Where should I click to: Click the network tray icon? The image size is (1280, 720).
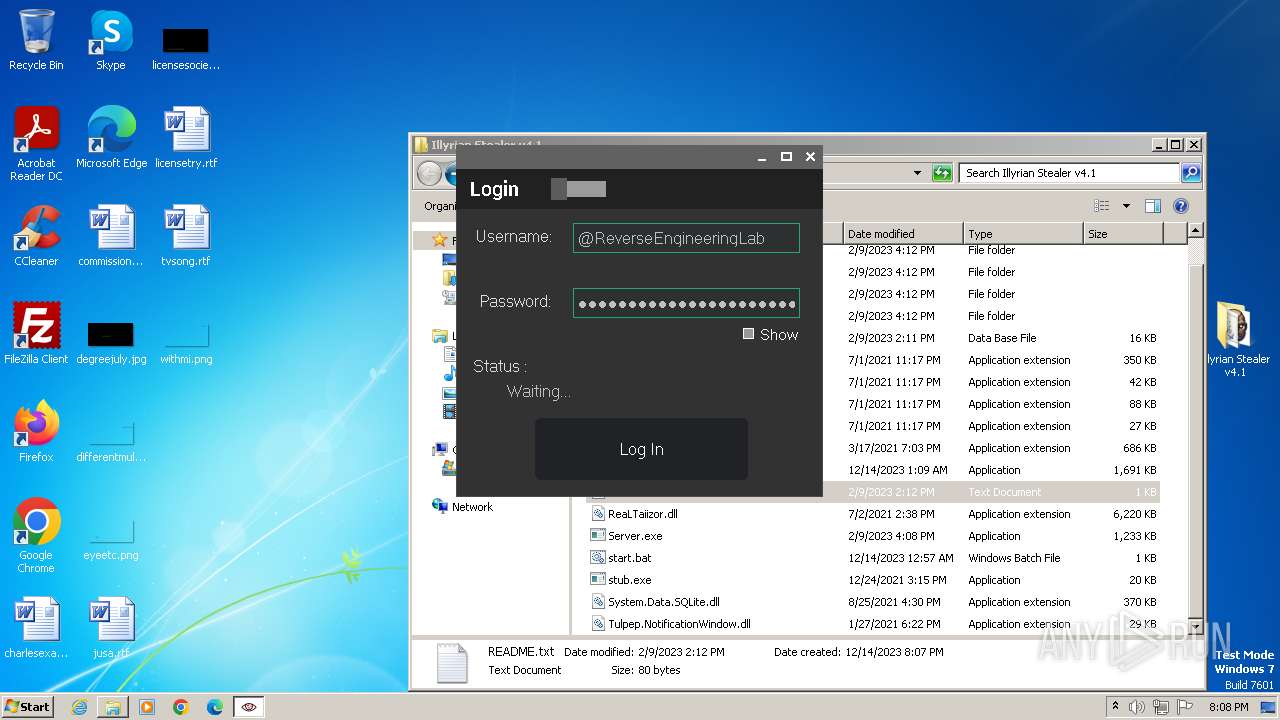(1161, 707)
